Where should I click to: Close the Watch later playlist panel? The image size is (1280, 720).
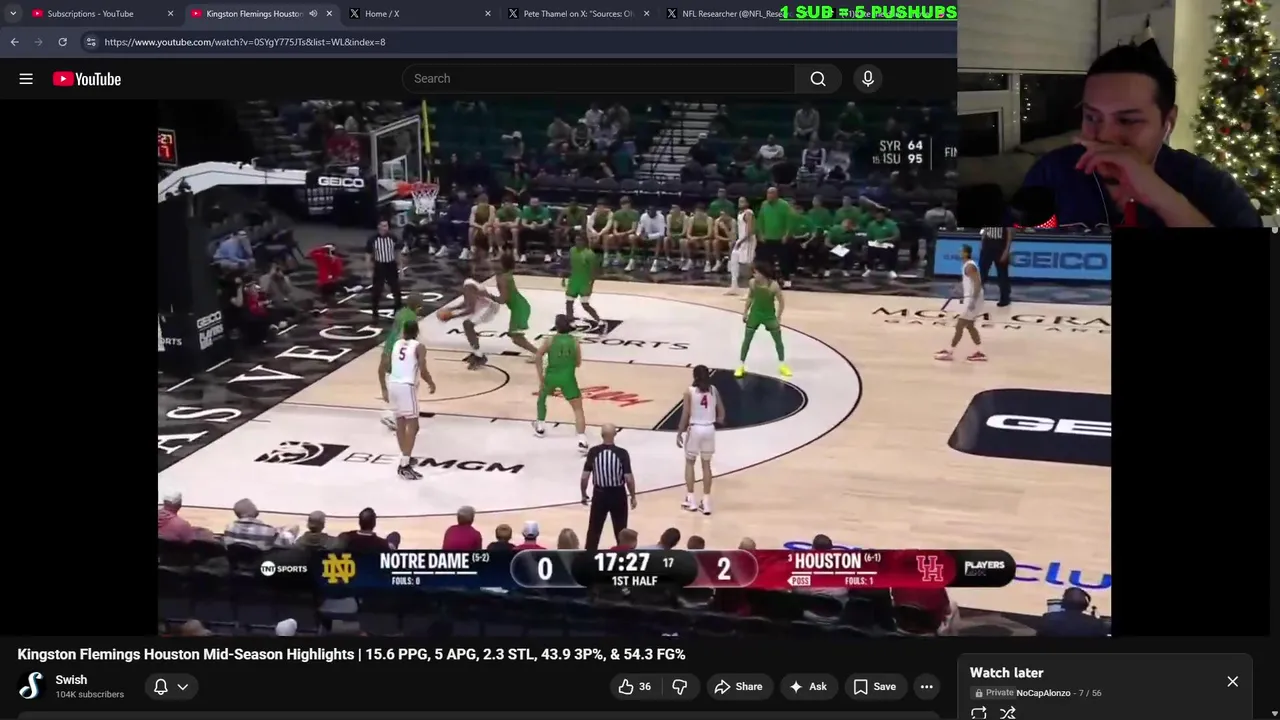pos(1232,682)
